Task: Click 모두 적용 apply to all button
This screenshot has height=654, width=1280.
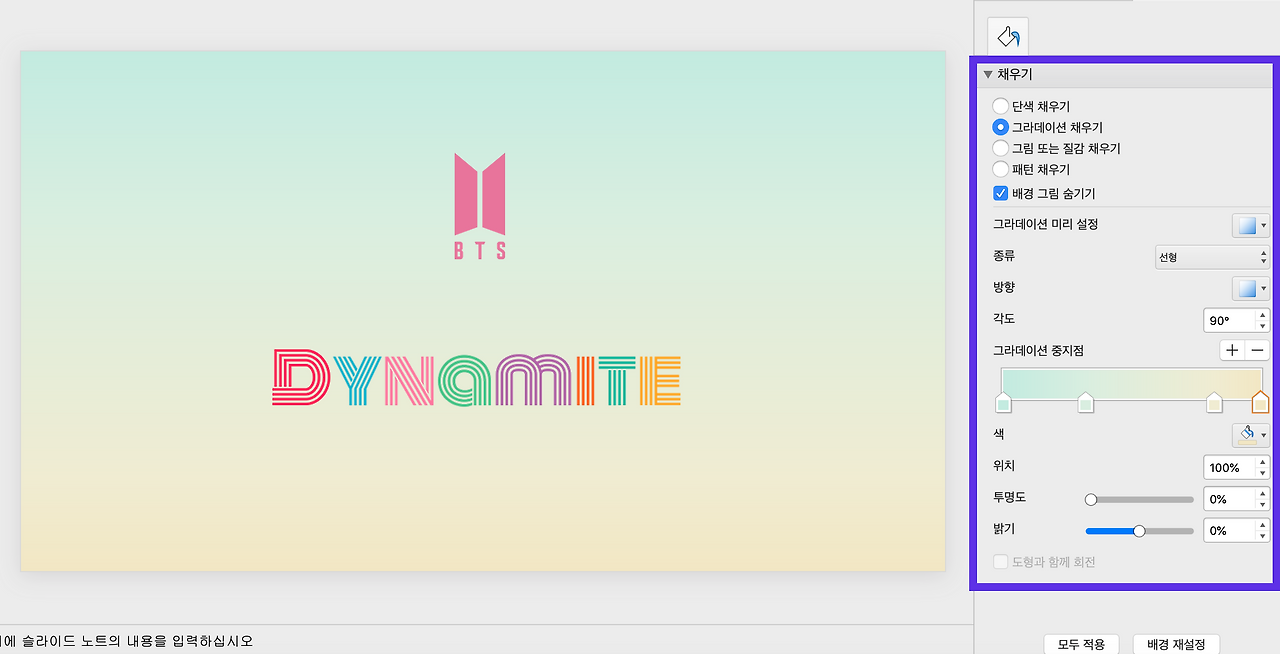Action: (x=1080, y=645)
